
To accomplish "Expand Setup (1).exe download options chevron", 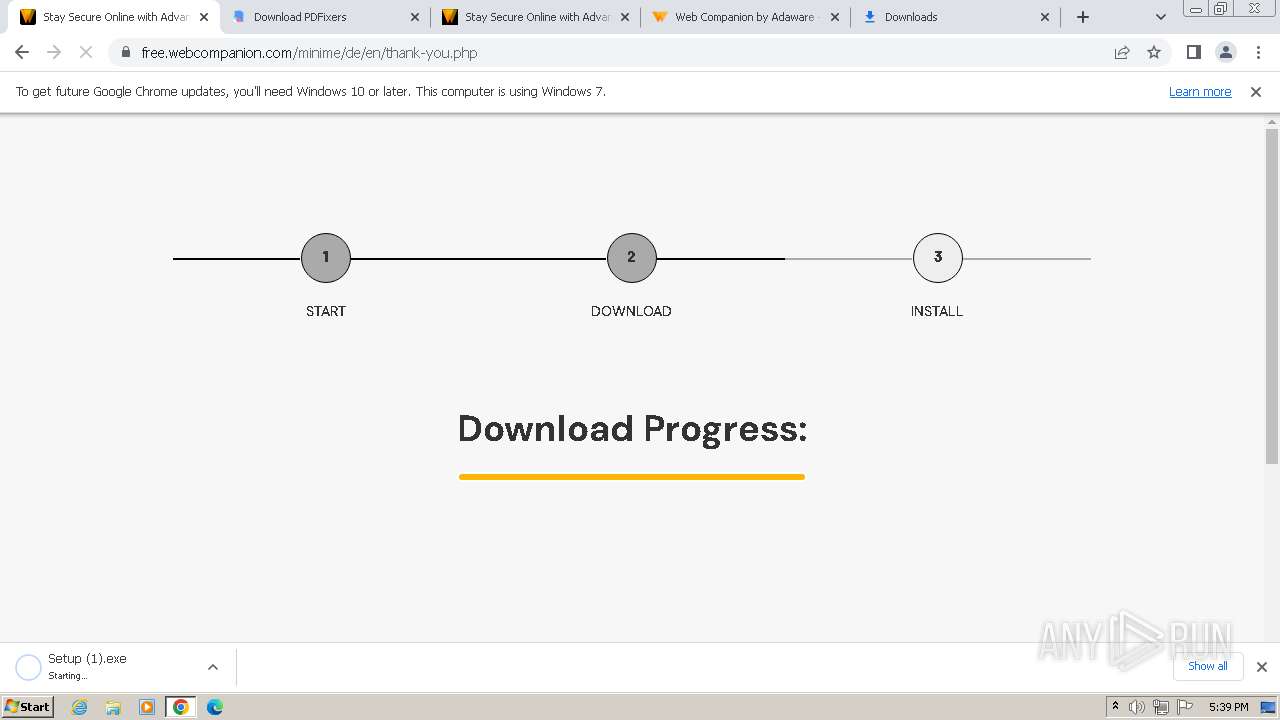I will point(213,667).
